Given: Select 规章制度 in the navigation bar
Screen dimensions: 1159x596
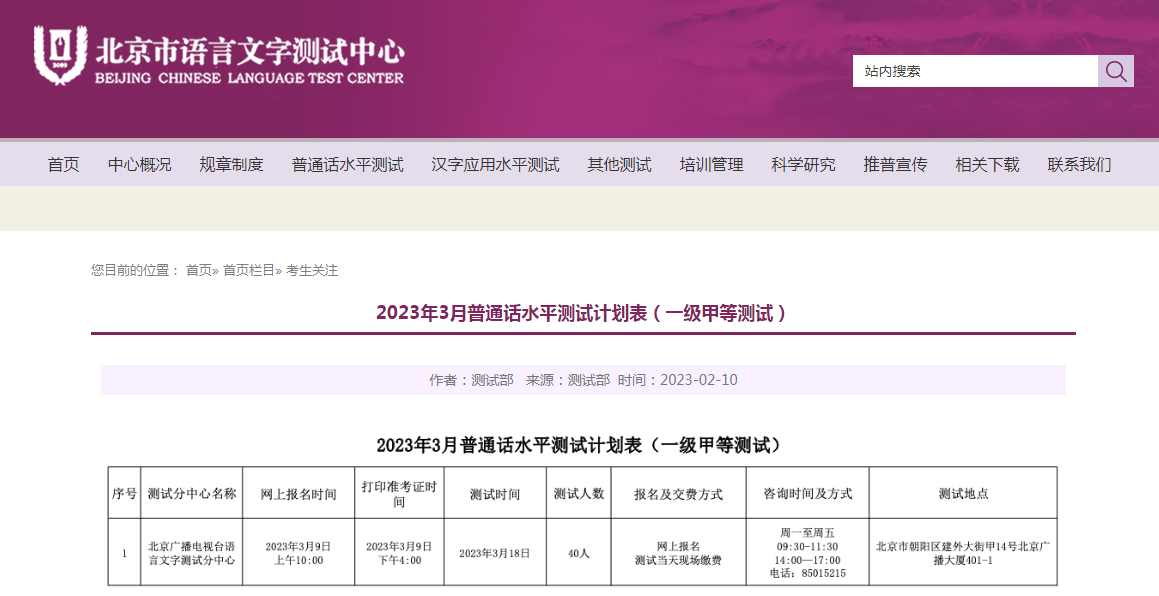Looking at the screenshot, I should coord(231,165).
